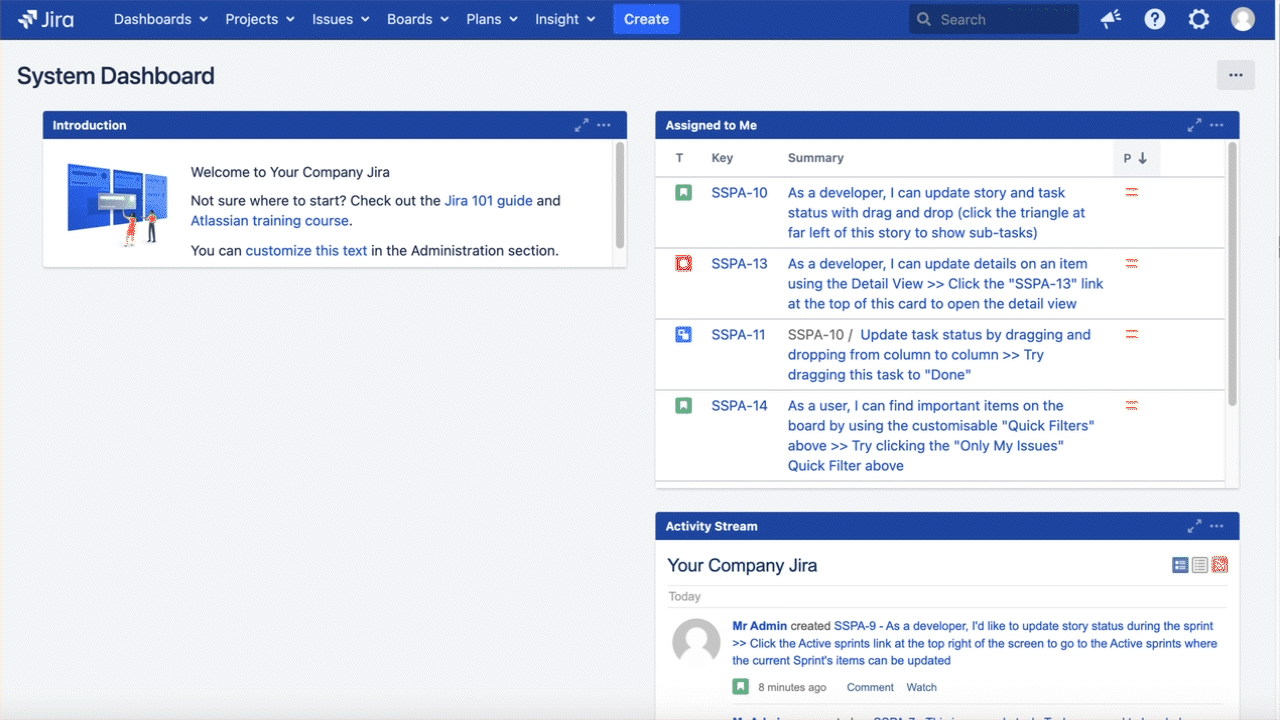Image resolution: width=1280 pixels, height=720 pixels.
Task: Open the Issues dropdown menu
Action: [x=341, y=19]
